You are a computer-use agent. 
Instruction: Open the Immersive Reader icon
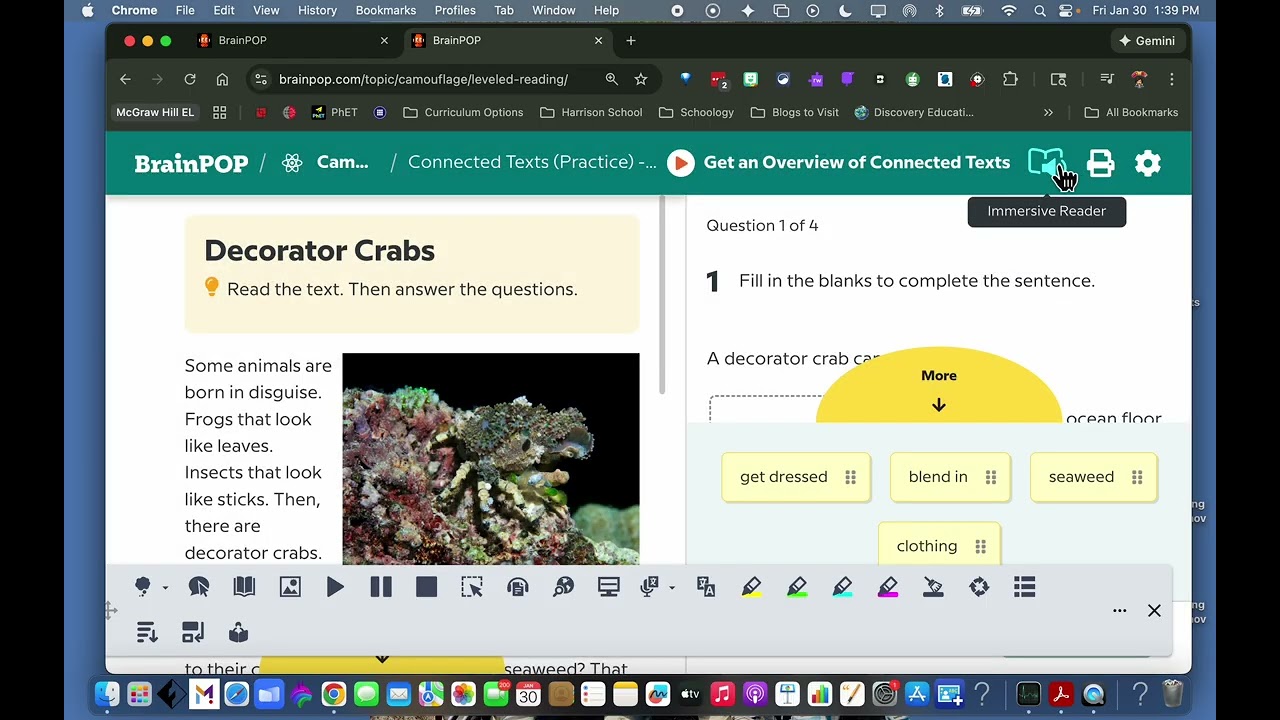tap(1046, 163)
